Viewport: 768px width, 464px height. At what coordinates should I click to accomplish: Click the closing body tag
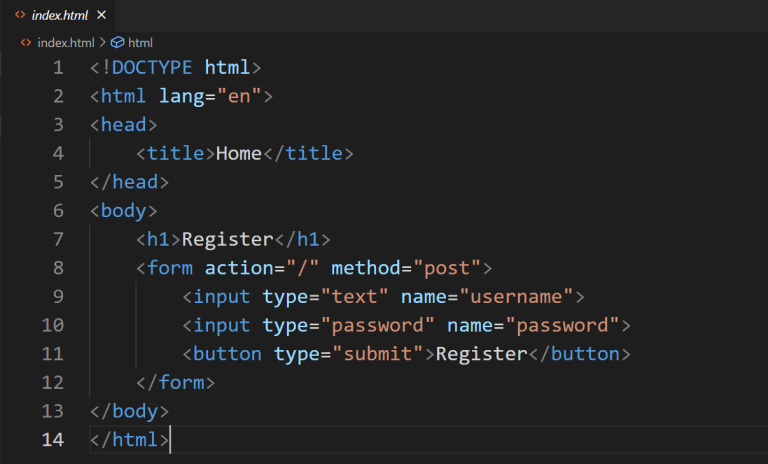coord(129,412)
